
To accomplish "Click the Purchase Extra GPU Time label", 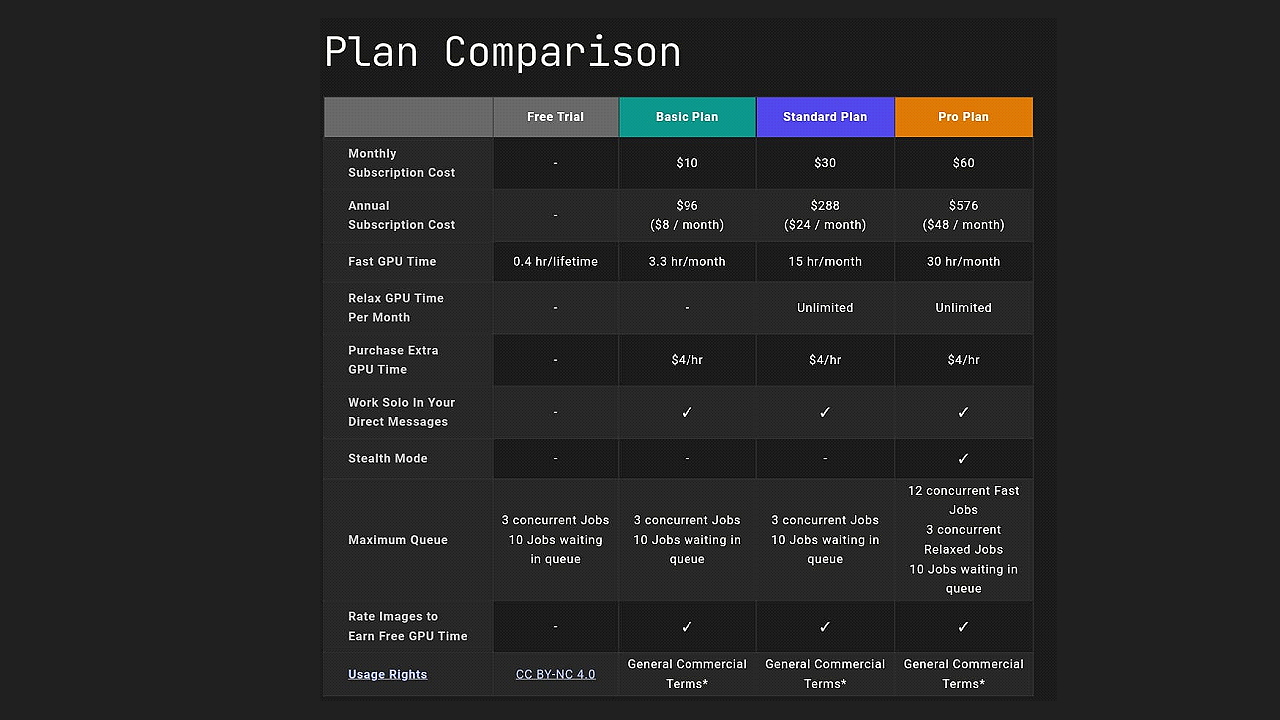I will 393,360.
